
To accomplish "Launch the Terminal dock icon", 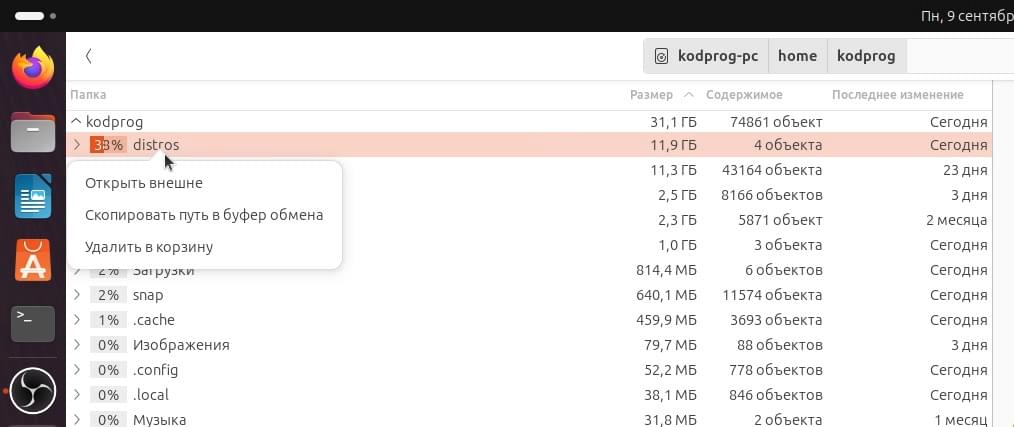I will tap(32, 323).
